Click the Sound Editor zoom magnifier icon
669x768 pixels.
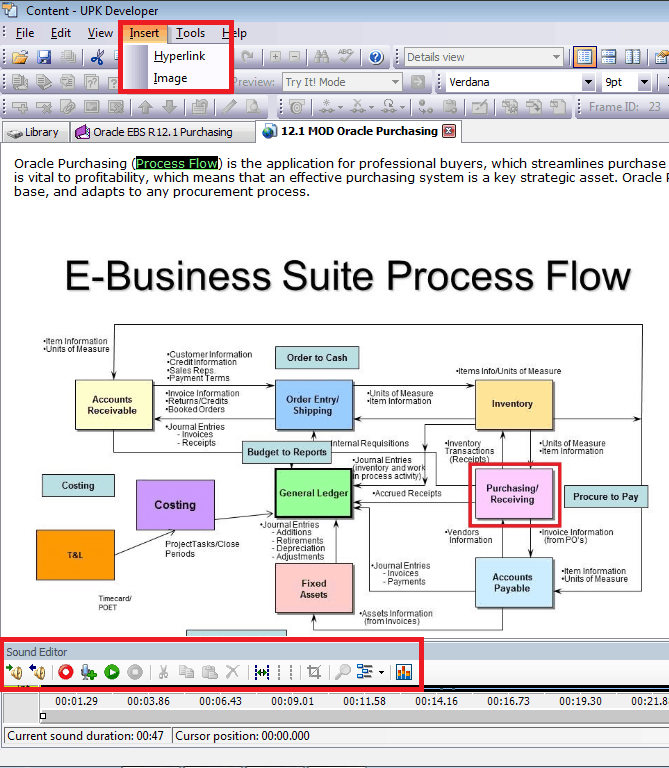pyautogui.click(x=343, y=672)
